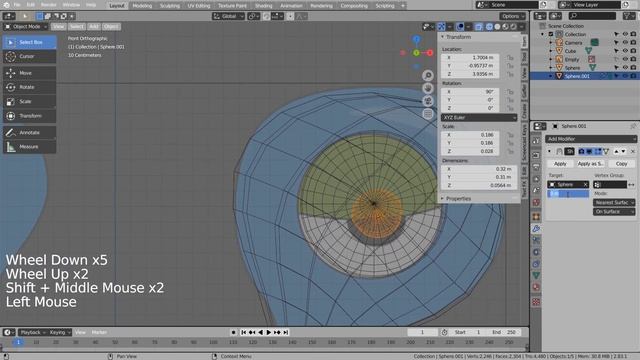Viewport: 640px width, 360px height.
Task: Toggle render visibility of Collection
Action: coord(633,34)
